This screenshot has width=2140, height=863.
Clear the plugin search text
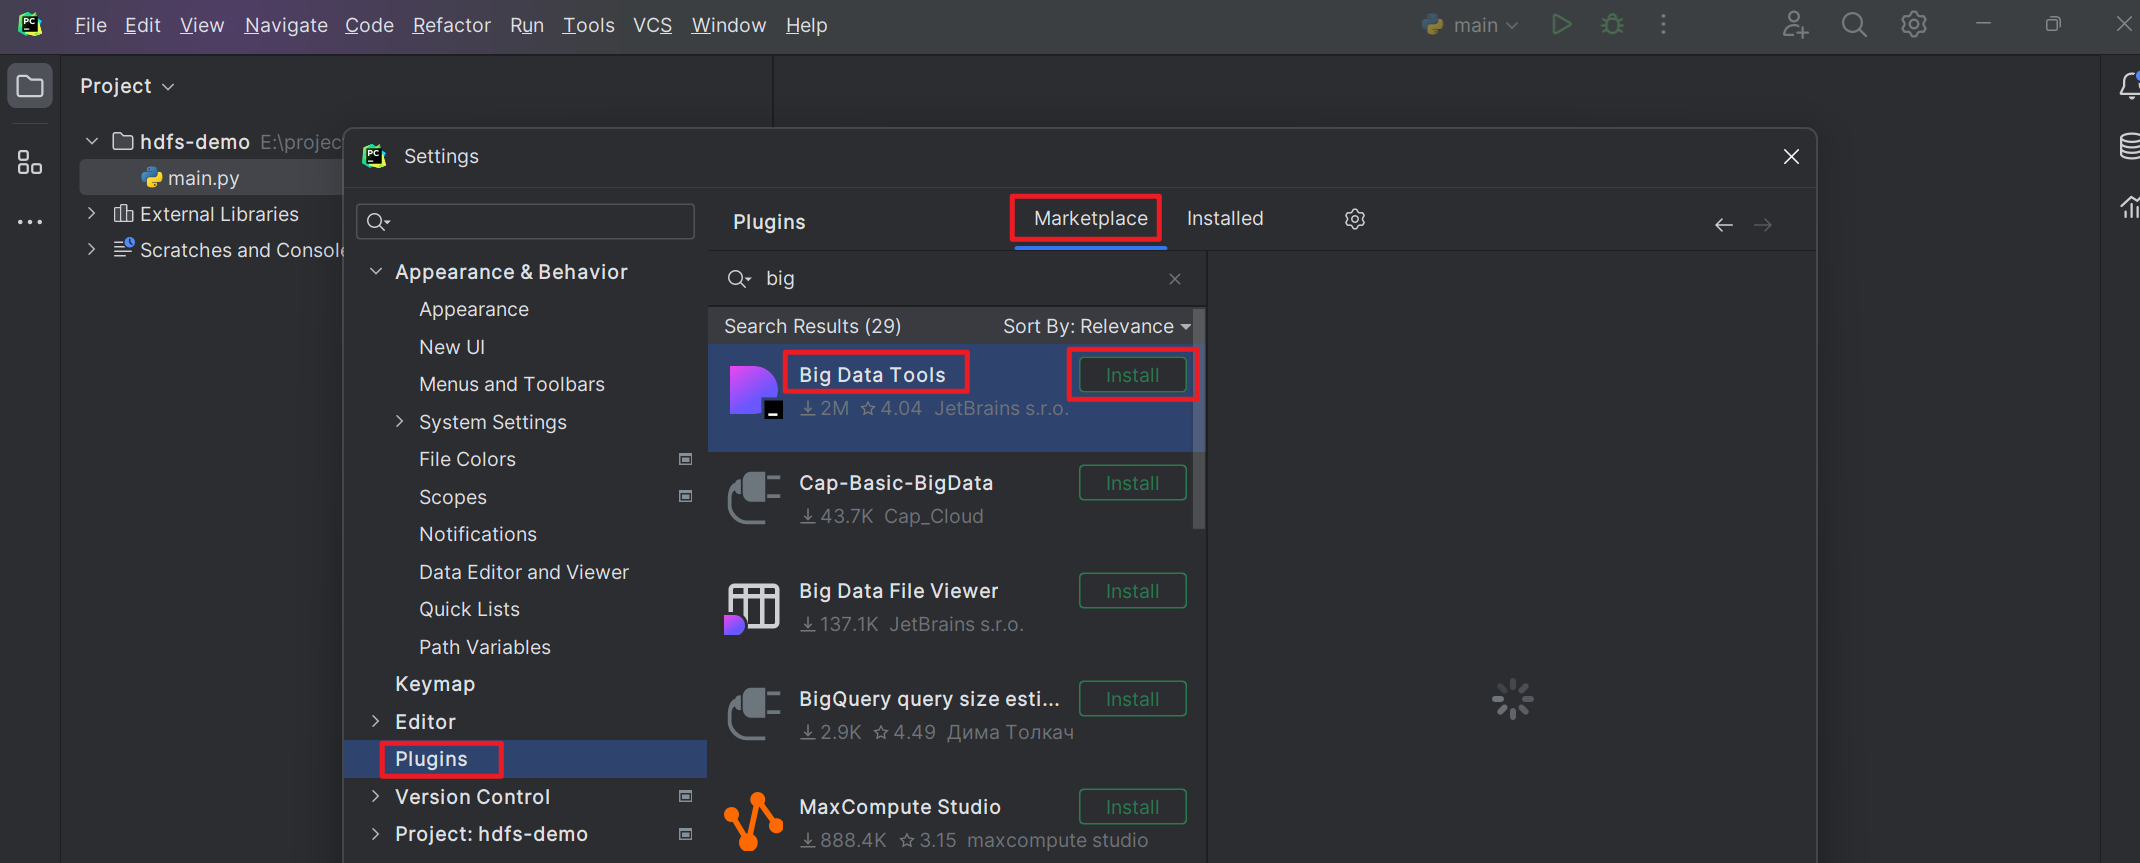coord(1175,279)
